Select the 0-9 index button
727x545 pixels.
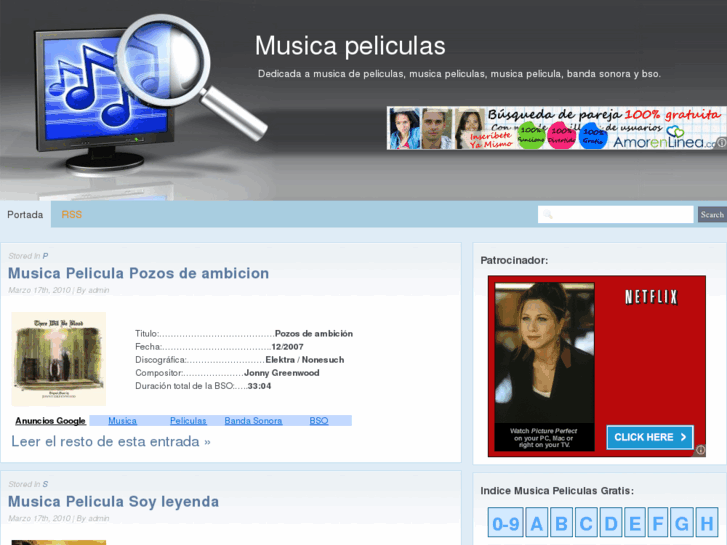[x=505, y=523]
